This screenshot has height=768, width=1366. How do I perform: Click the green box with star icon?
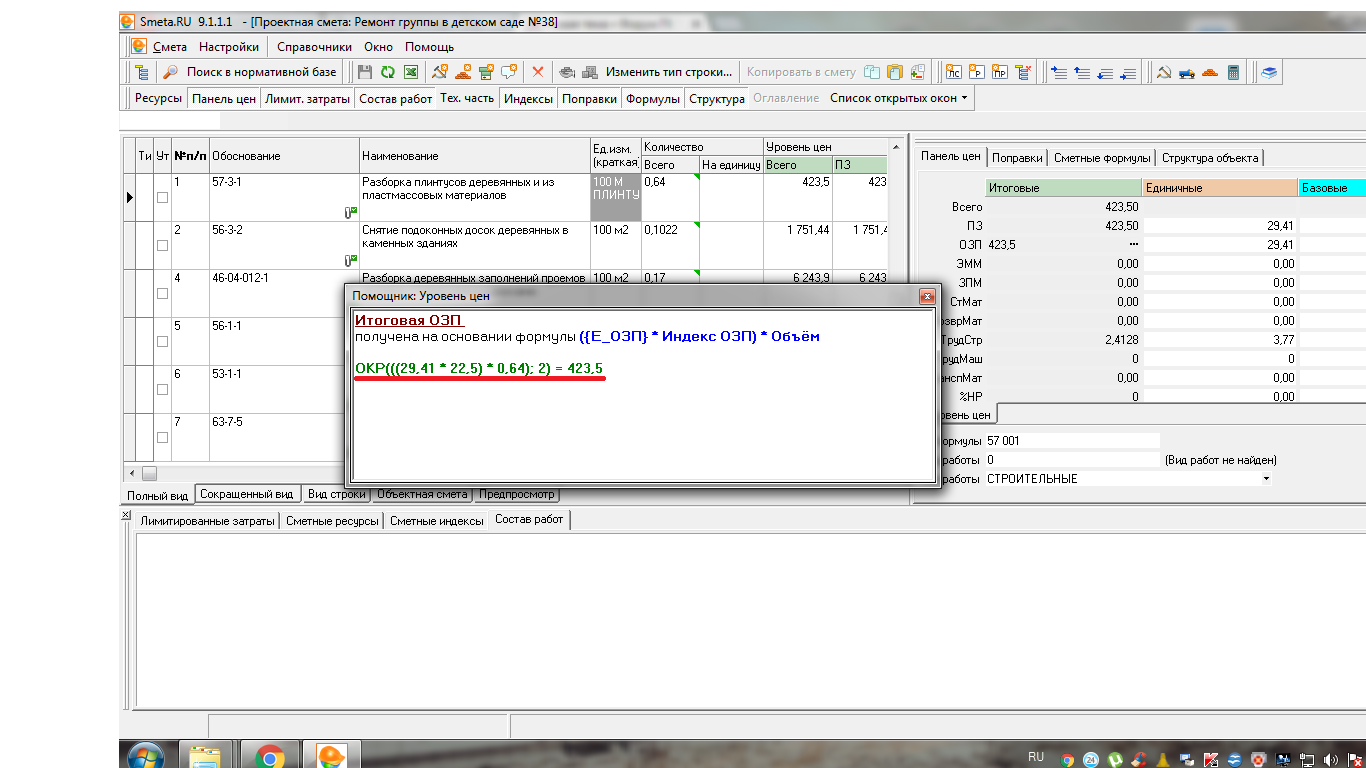(x=486, y=72)
